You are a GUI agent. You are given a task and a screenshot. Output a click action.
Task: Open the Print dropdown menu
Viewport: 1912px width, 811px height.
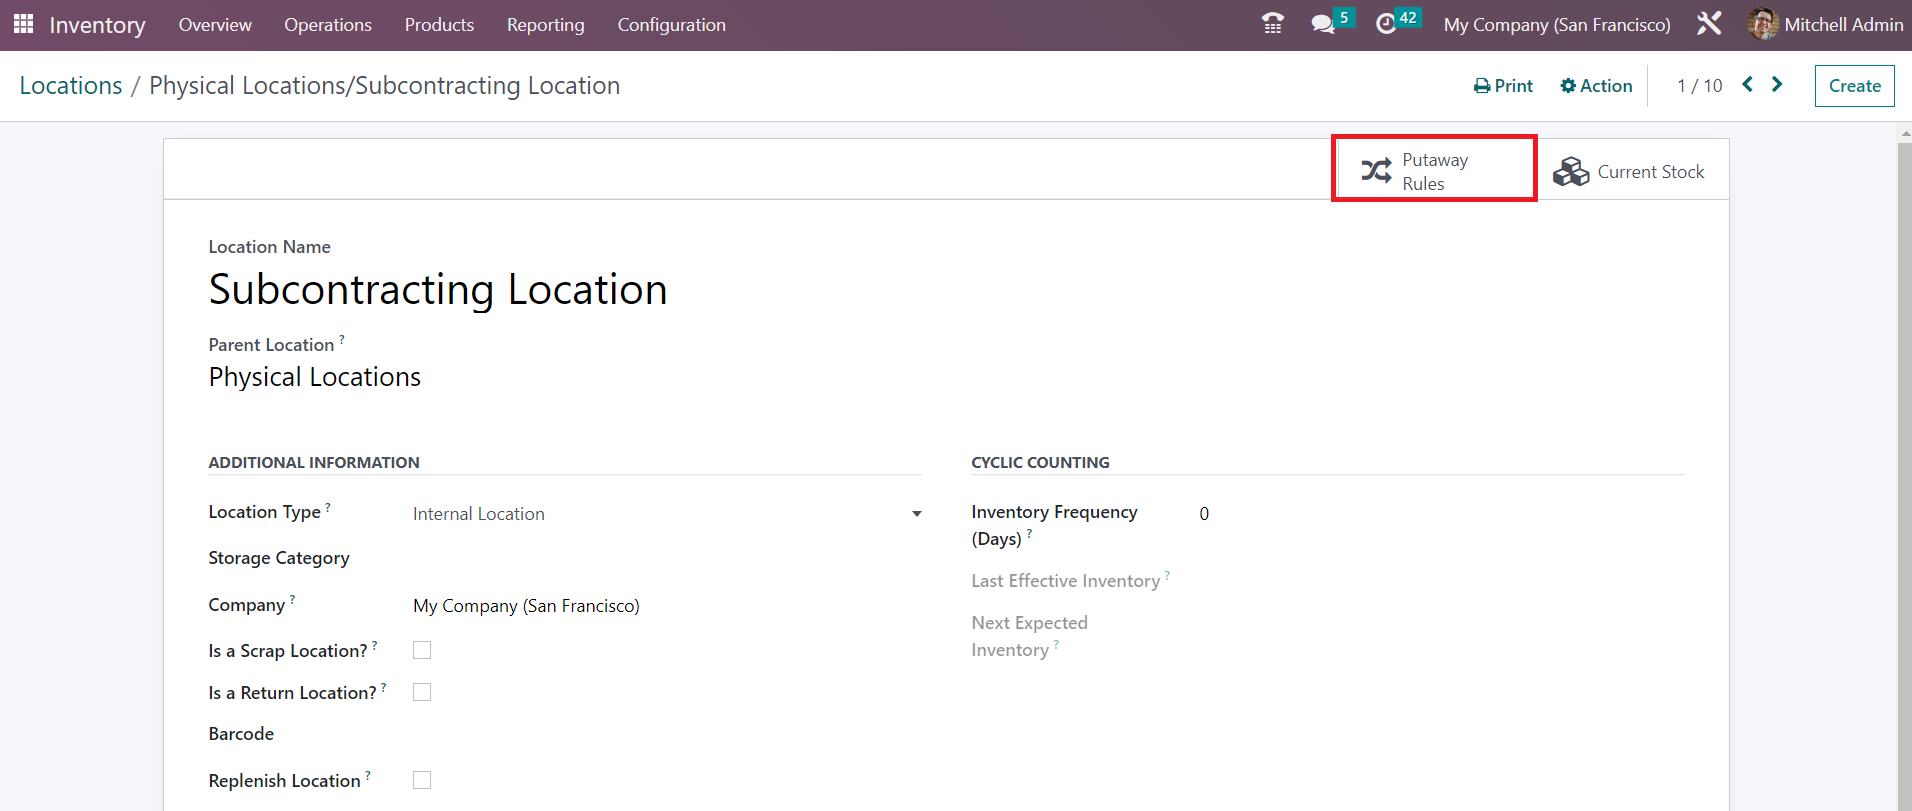click(x=1503, y=86)
